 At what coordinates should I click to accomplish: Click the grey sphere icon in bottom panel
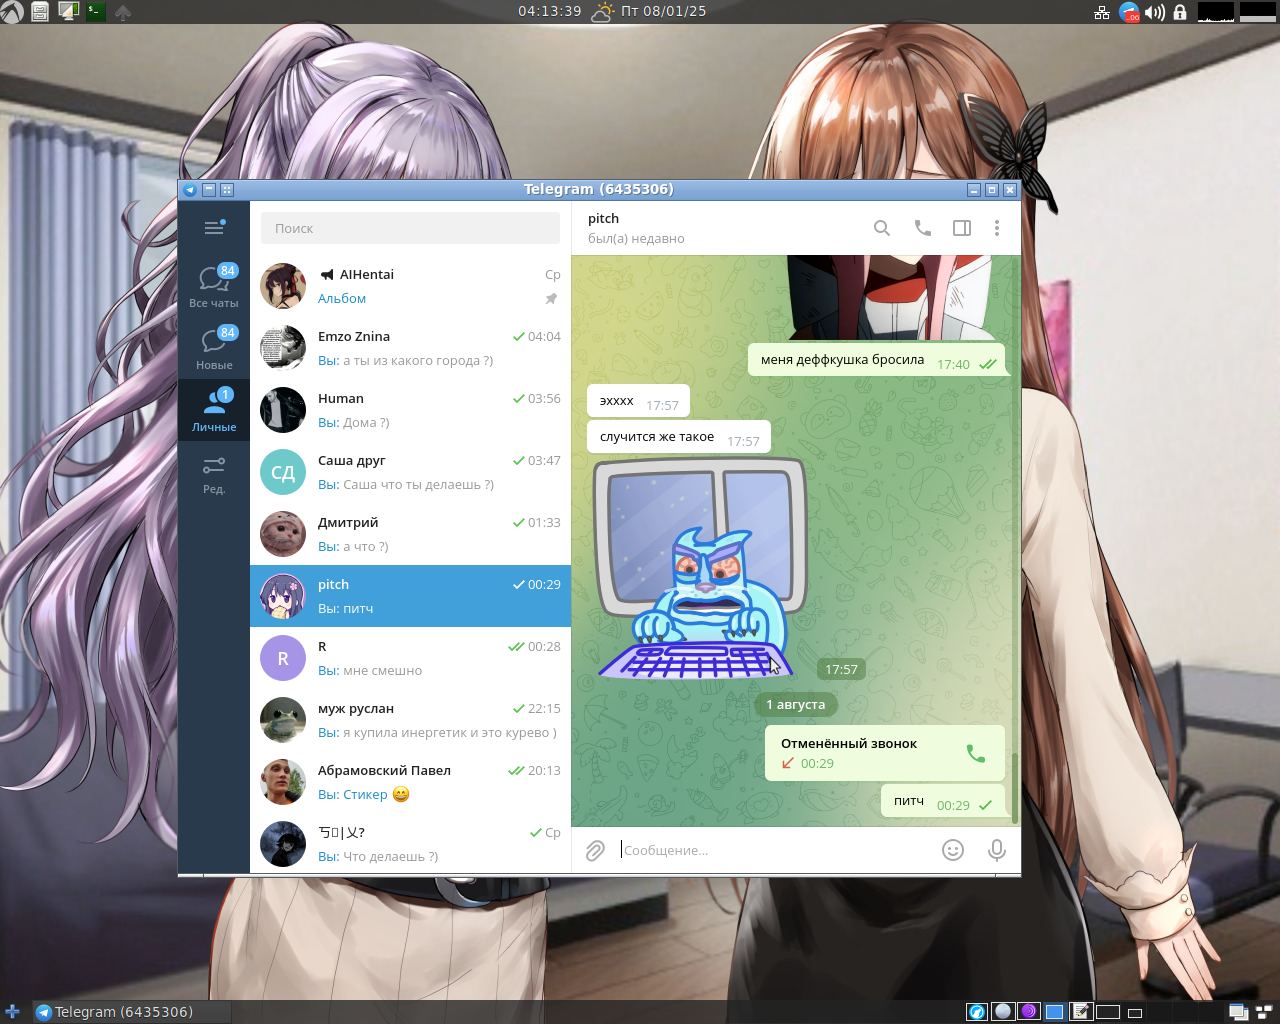(1002, 1012)
